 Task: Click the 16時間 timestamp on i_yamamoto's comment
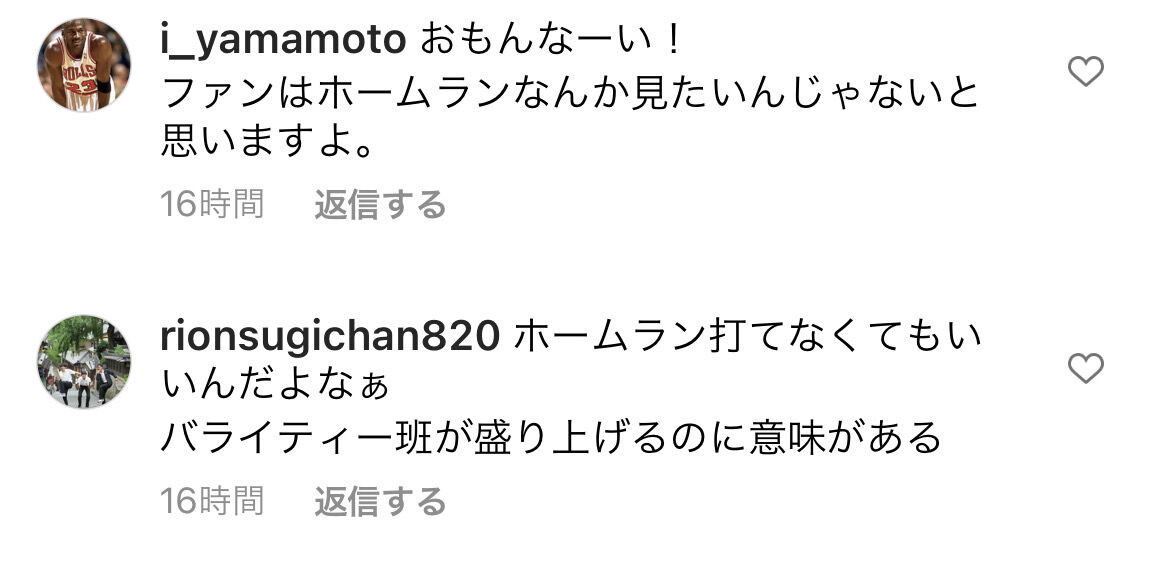(x=213, y=204)
